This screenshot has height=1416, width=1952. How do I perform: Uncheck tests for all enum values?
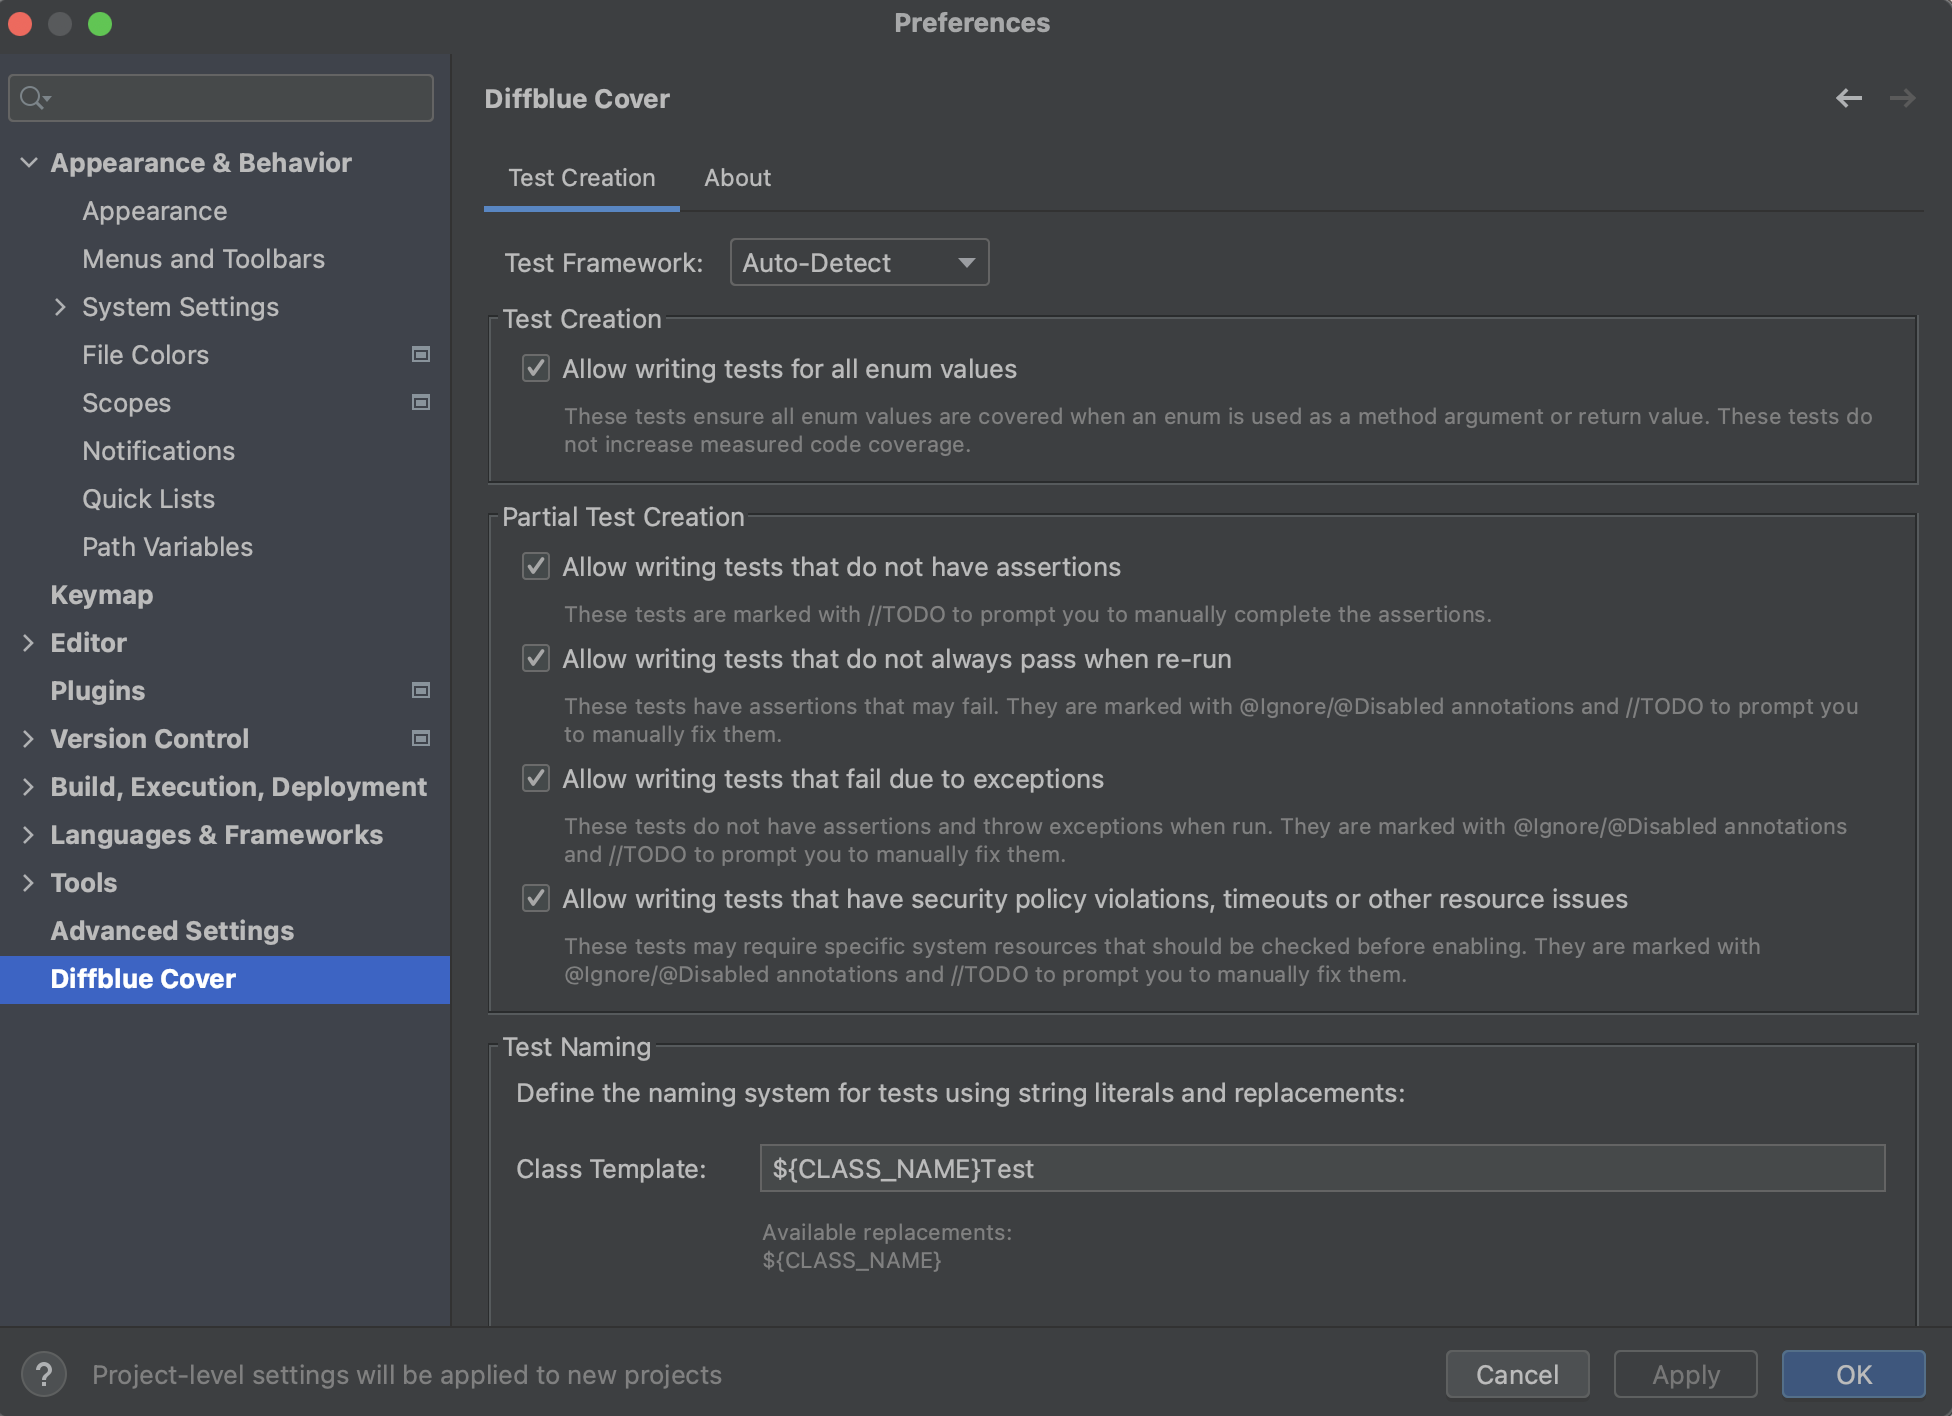click(536, 369)
